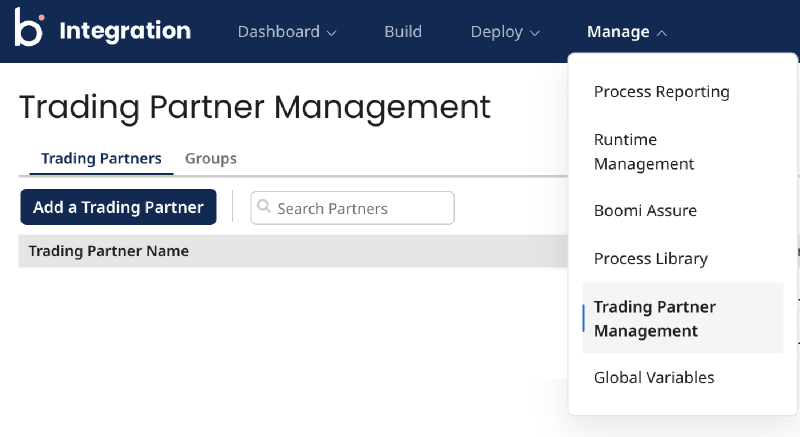Switch to the Trading Partners tab
This screenshot has width=800, height=437.
coord(101,159)
